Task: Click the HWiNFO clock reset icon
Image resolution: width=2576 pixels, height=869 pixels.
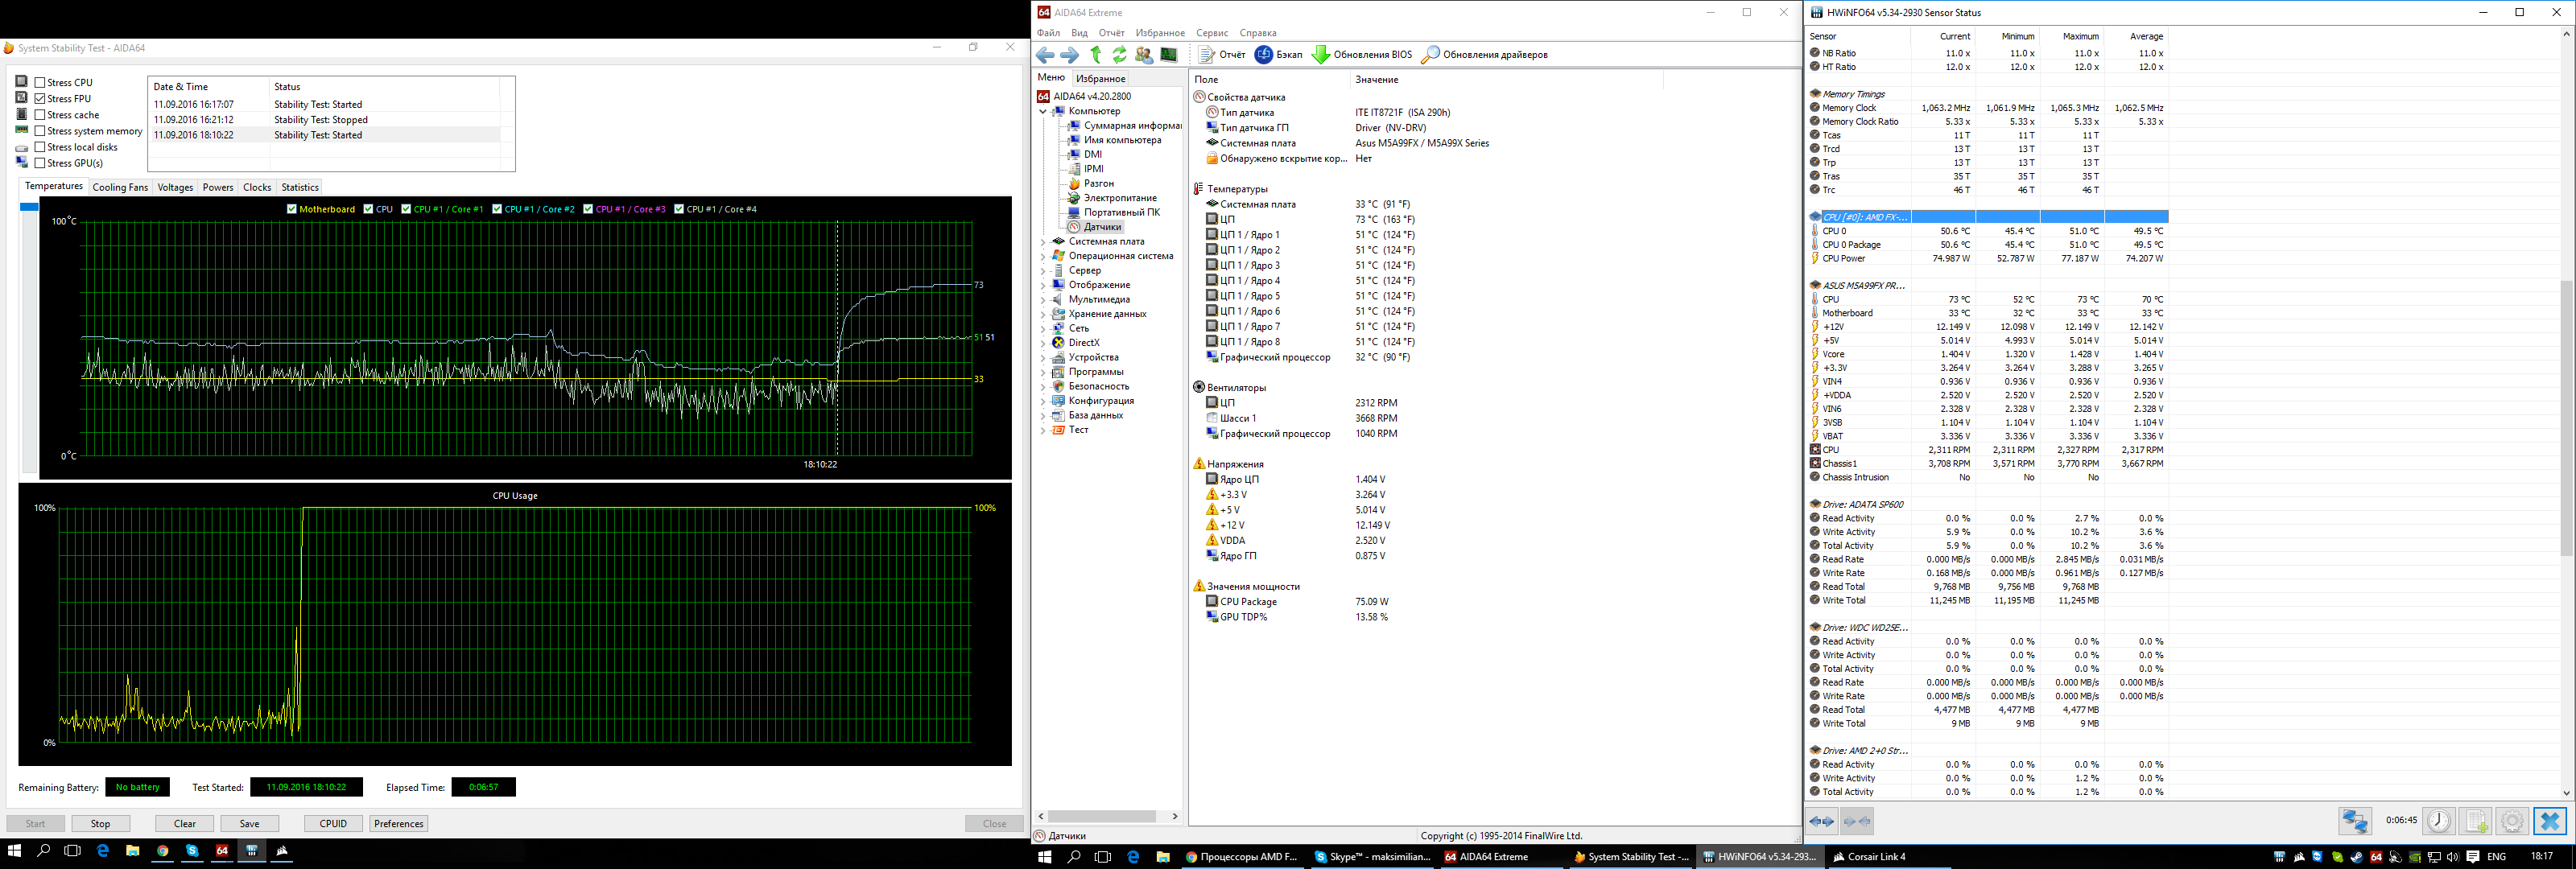Action: point(2438,822)
